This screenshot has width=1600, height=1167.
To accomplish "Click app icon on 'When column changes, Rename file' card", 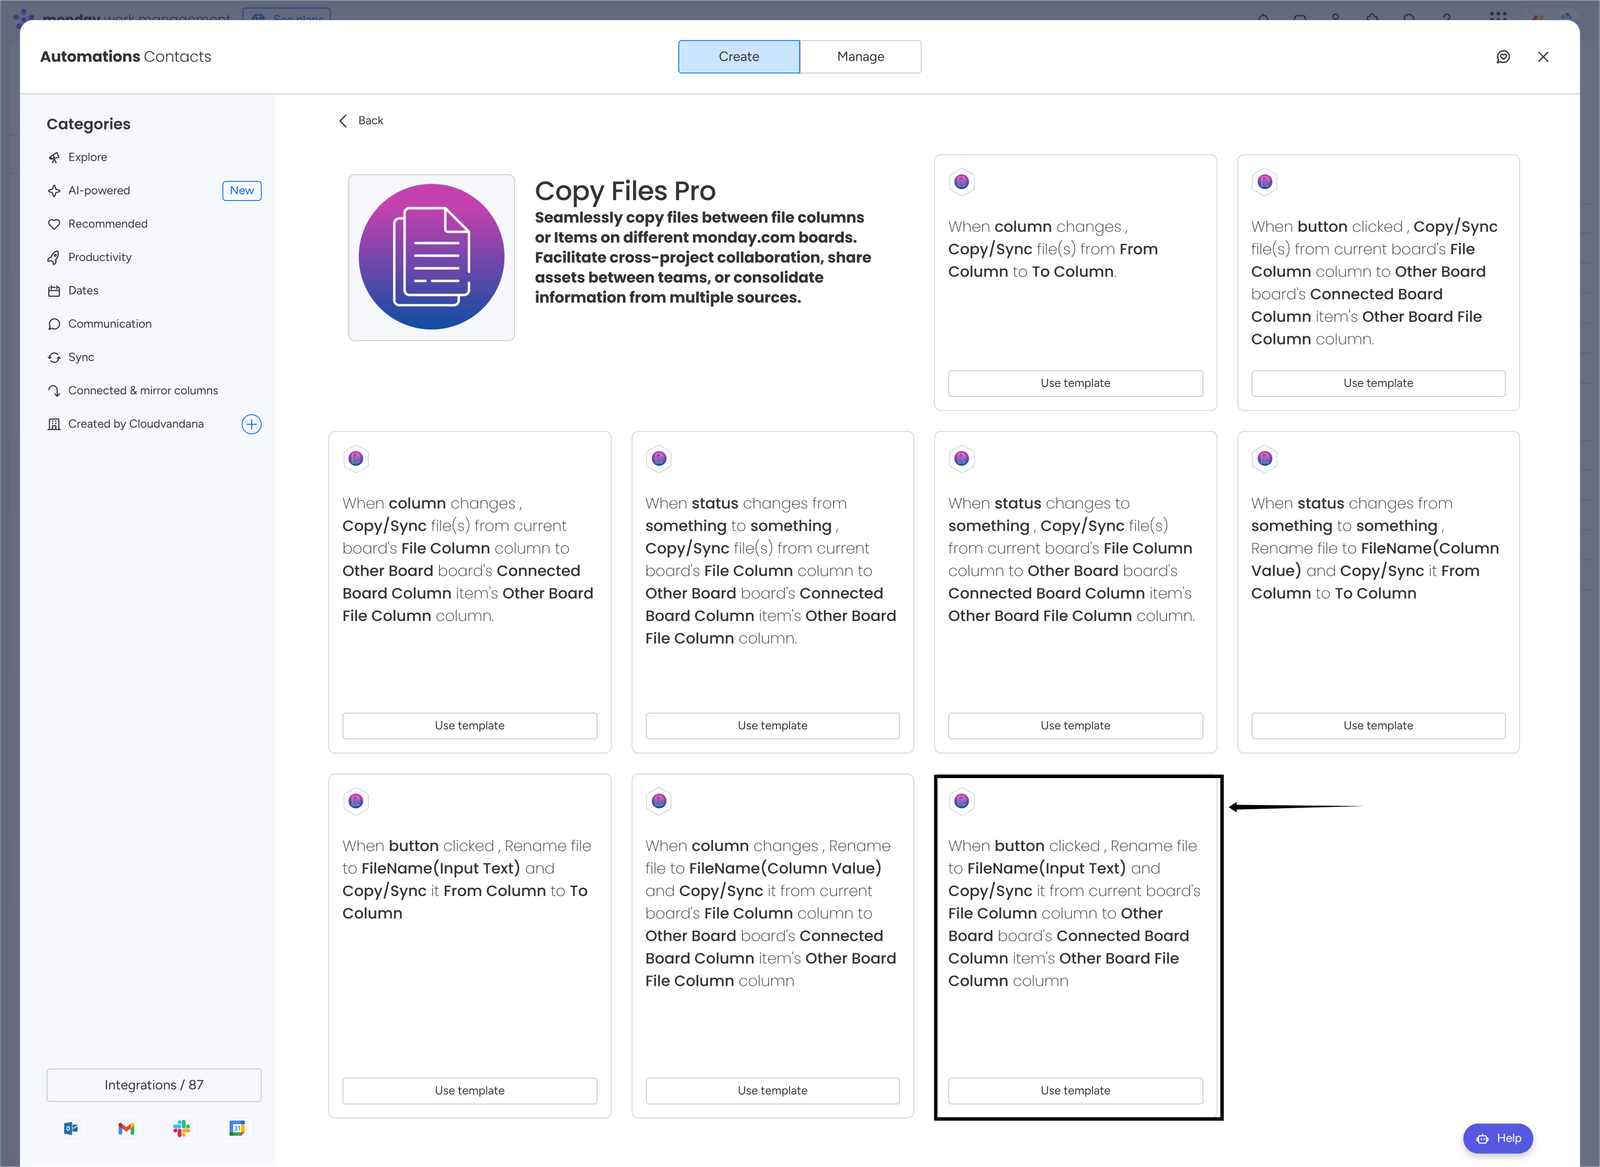I will [658, 801].
